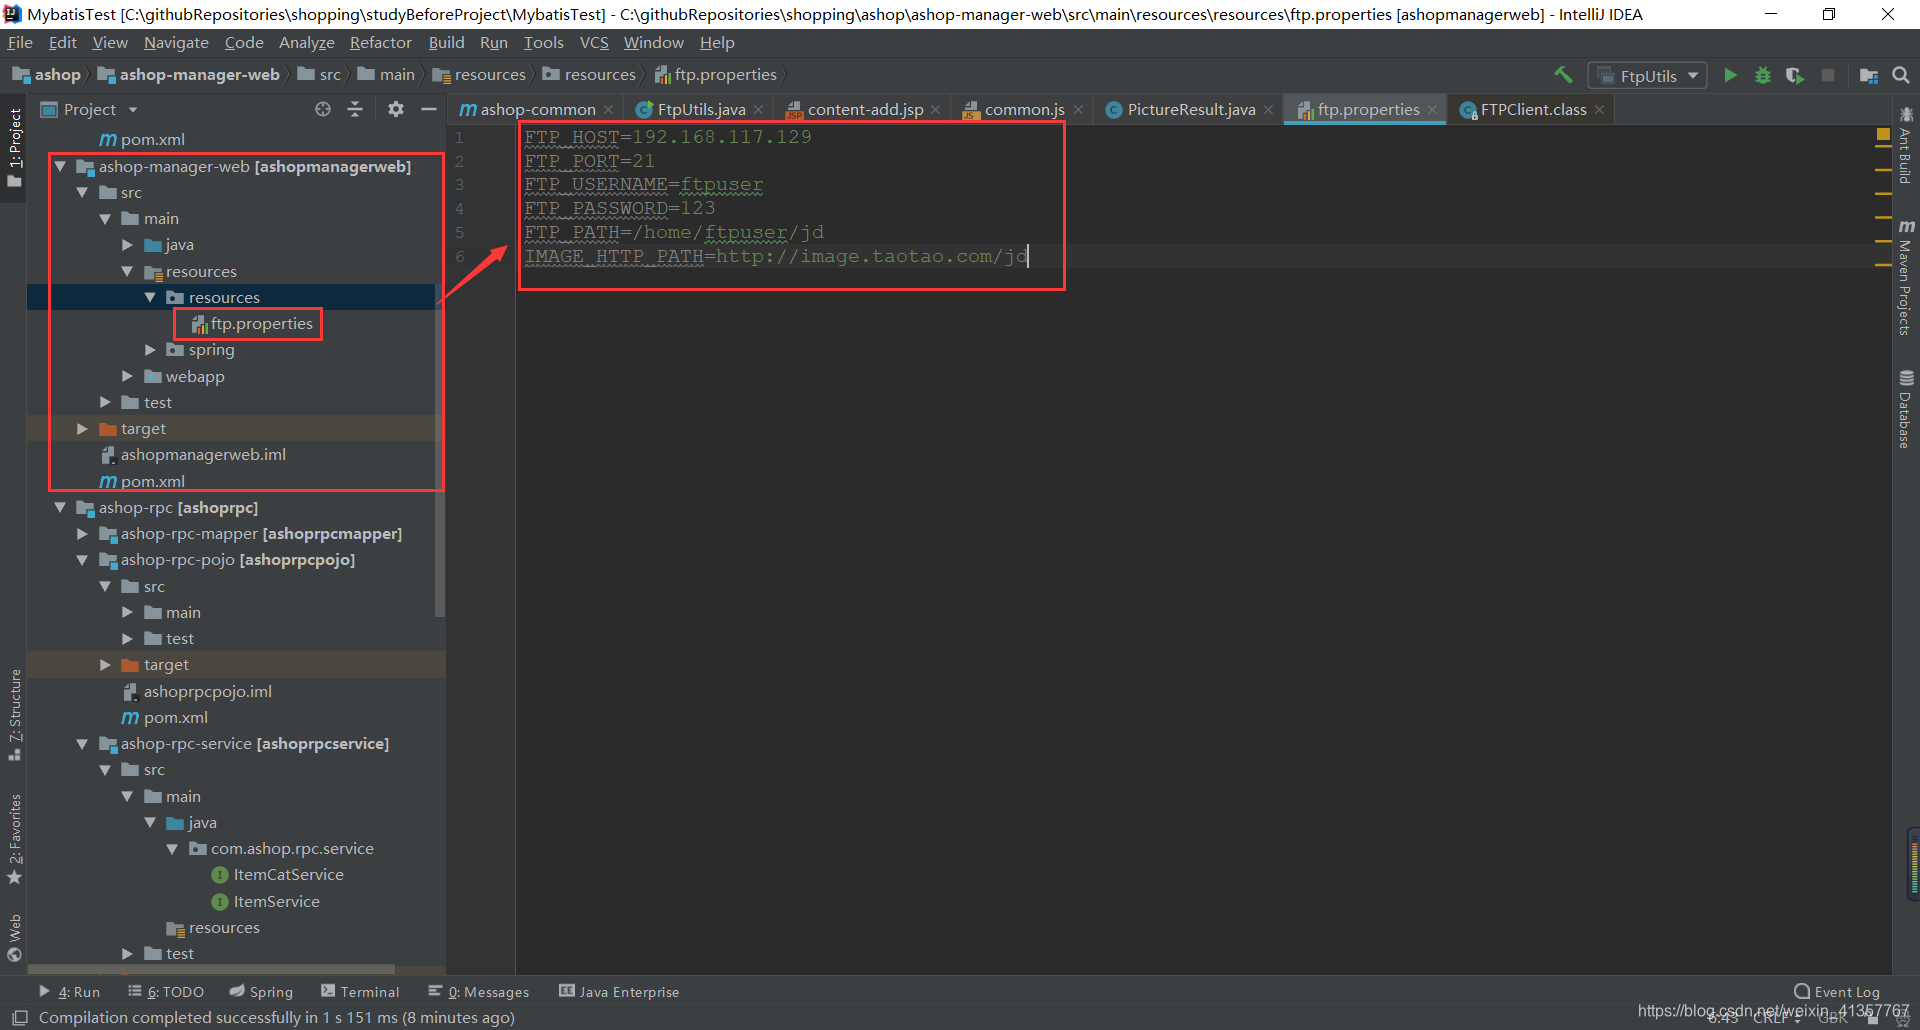The image size is (1920, 1030).
Task: Collapse the ashop-manager-web module
Action: 60,166
